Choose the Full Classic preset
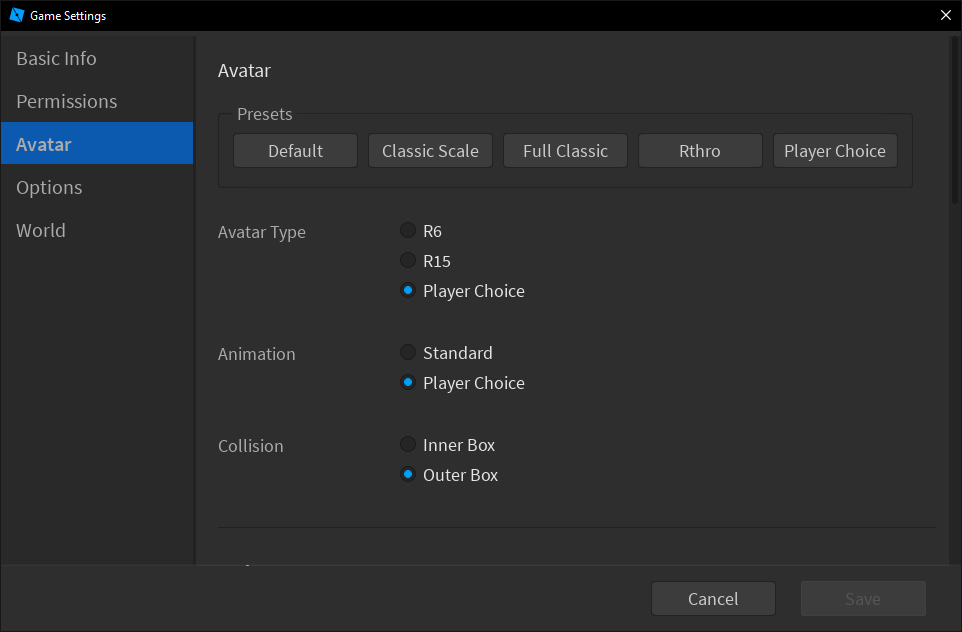Viewport: 962px width, 632px height. pyautogui.click(x=565, y=151)
